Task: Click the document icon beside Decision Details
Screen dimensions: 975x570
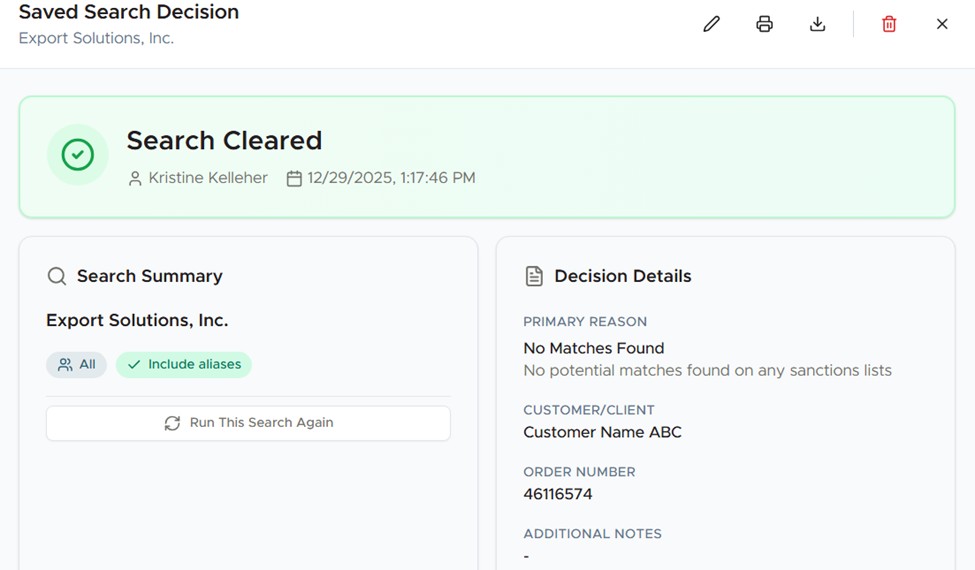Action: coord(534,276)
